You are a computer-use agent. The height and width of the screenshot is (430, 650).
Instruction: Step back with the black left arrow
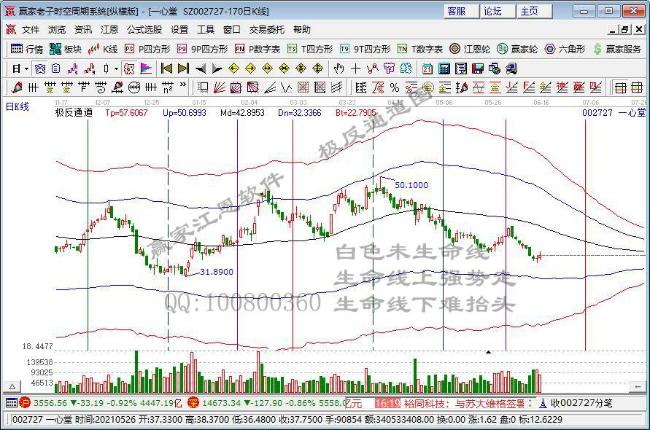point(200,68)
